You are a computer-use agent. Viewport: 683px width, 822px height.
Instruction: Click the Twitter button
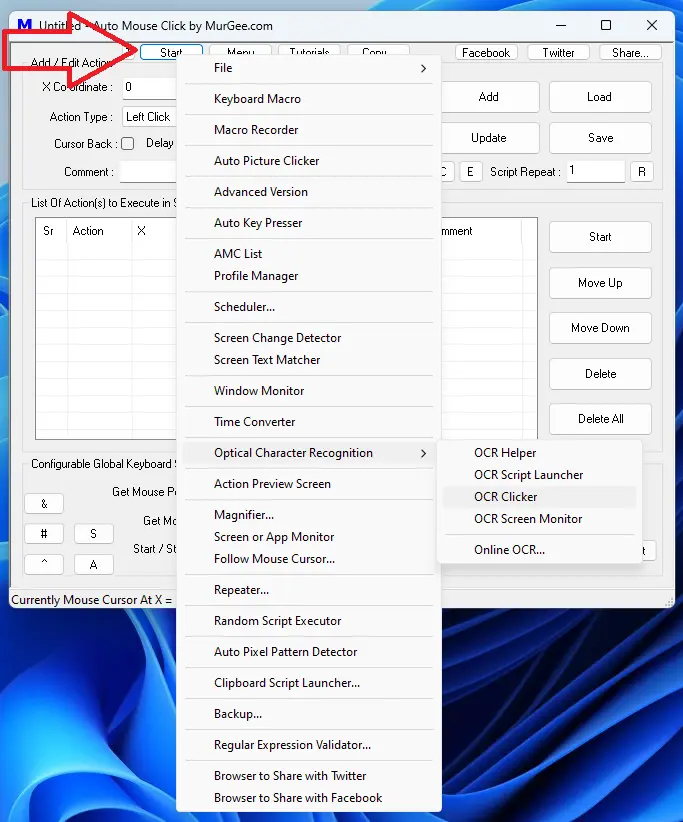click(x=558, y=52)
